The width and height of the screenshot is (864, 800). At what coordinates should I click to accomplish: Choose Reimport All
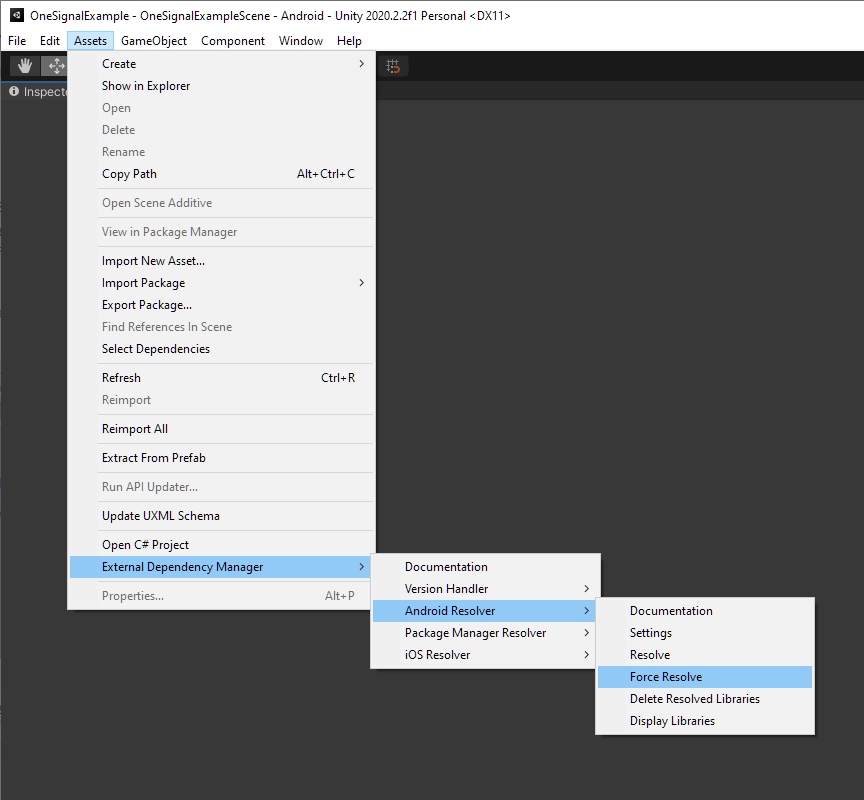tap(222, 429)
